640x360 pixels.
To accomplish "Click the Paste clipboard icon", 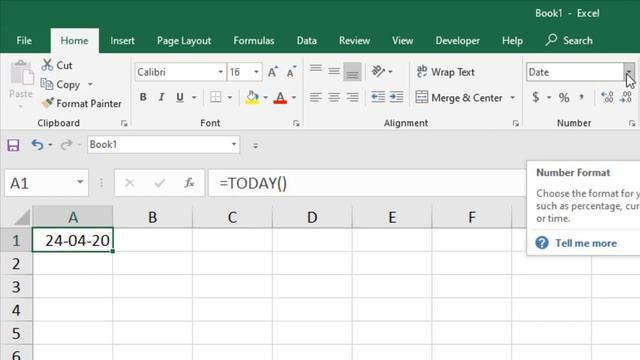I will click(x=21, y=73).
